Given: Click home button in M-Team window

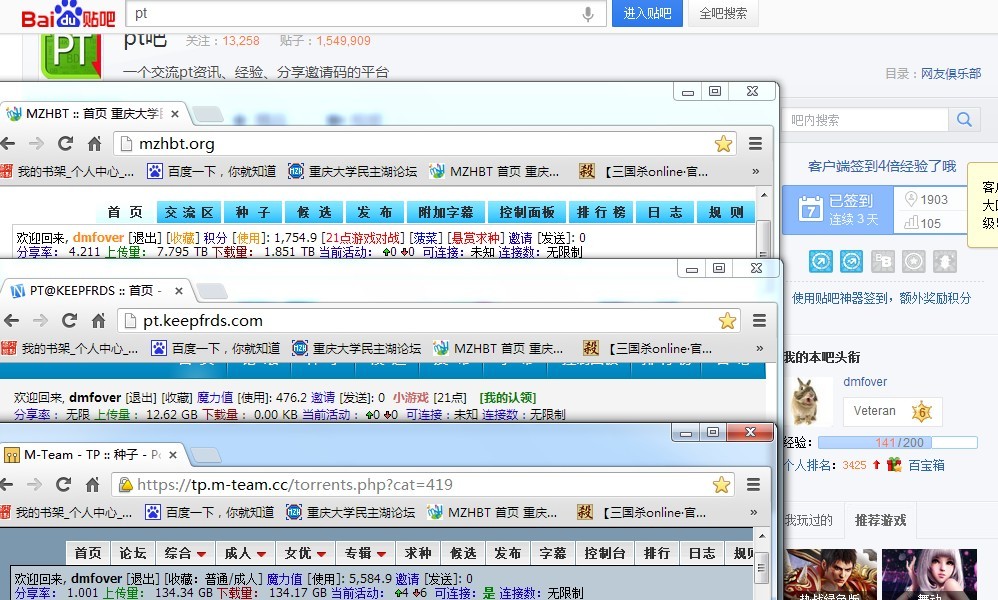Looking at the screenshot, I should (x=92, y=484).
